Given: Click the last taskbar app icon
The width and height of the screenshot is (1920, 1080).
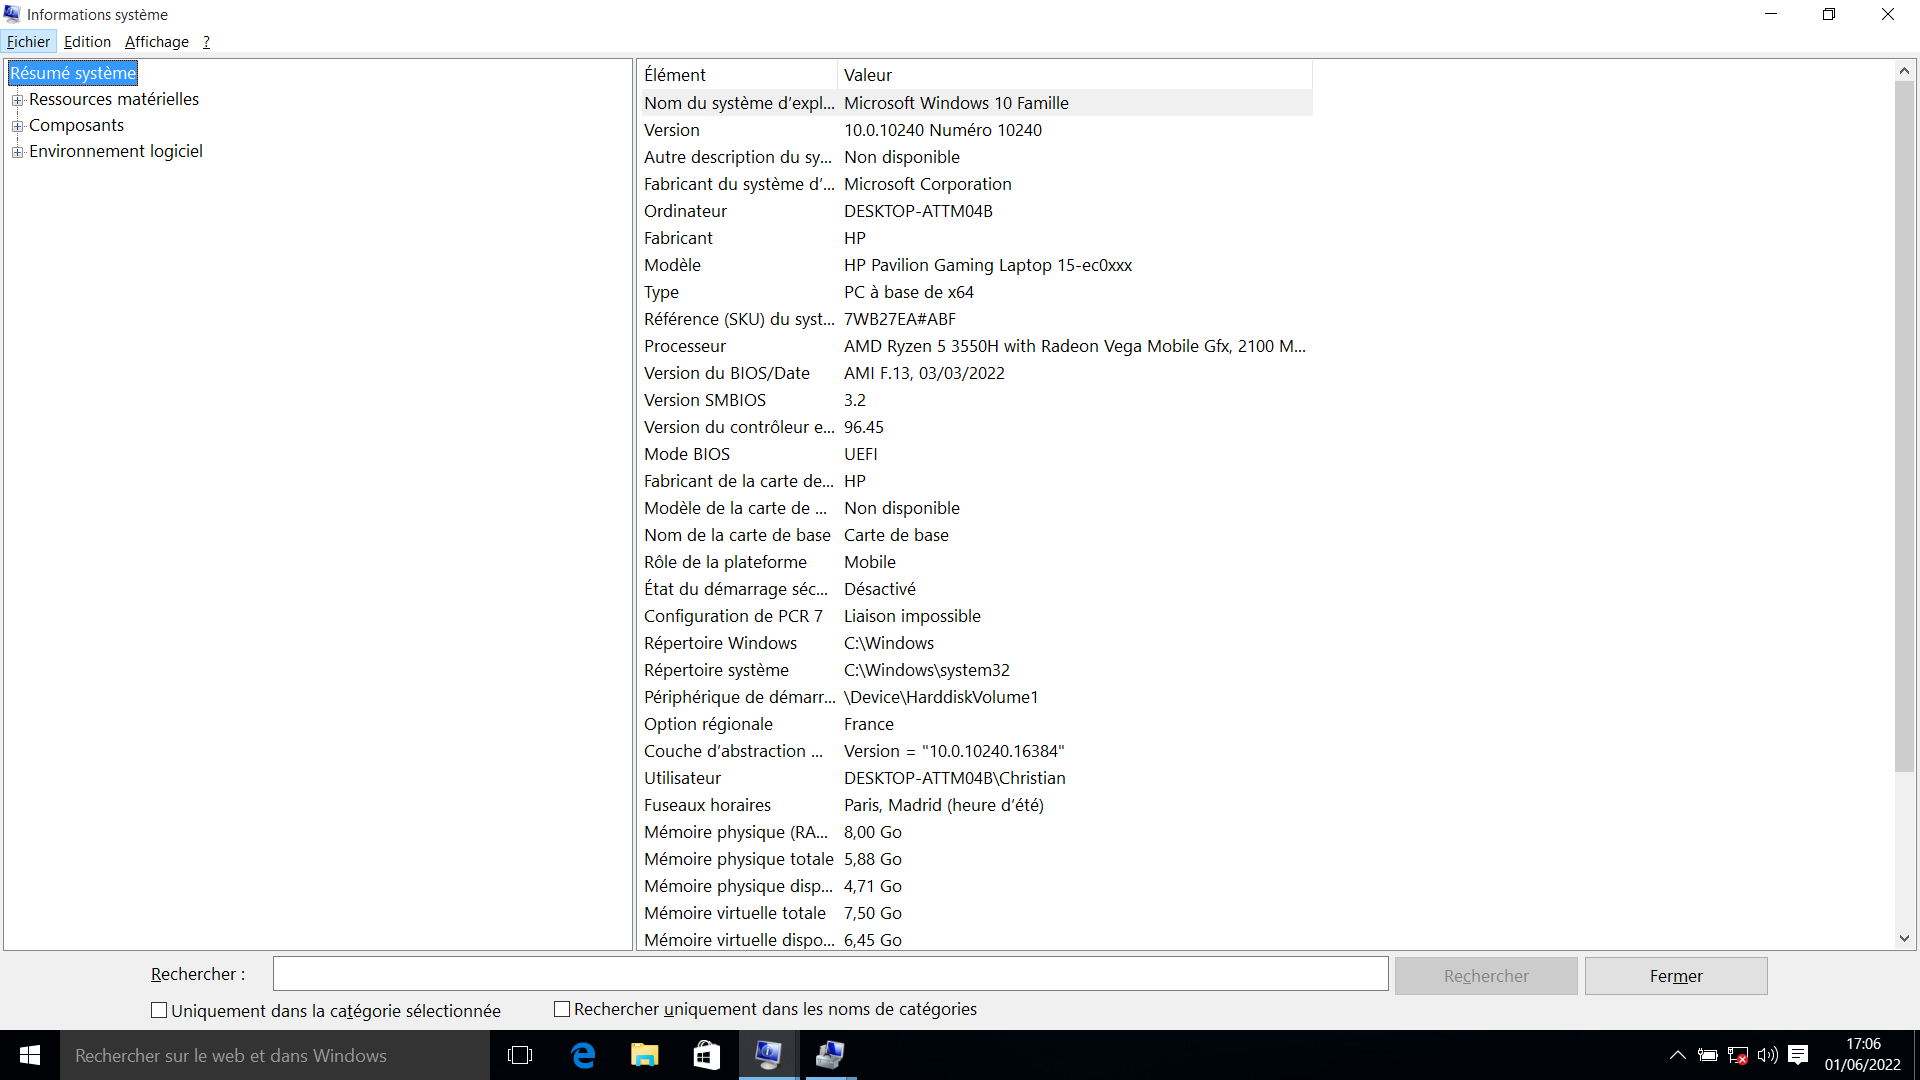Looking at the screenshot, I should point(830,1055).
